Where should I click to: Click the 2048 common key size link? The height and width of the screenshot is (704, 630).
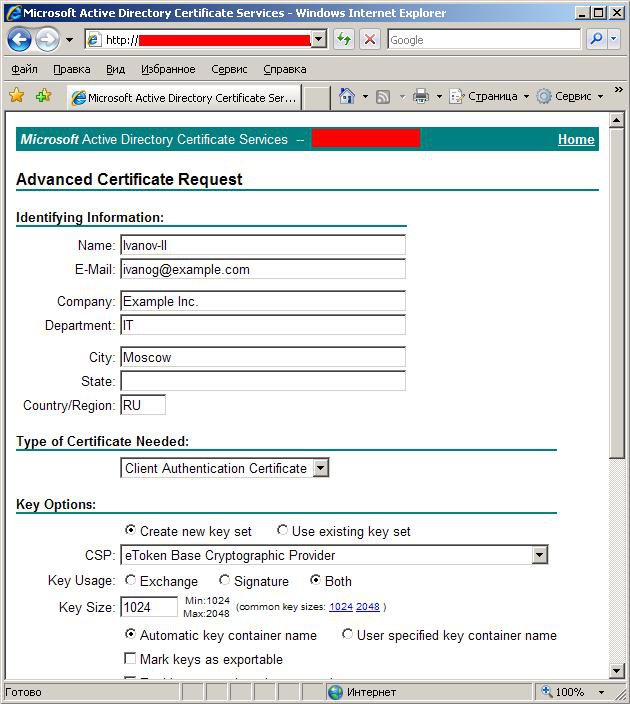[368, 607]
